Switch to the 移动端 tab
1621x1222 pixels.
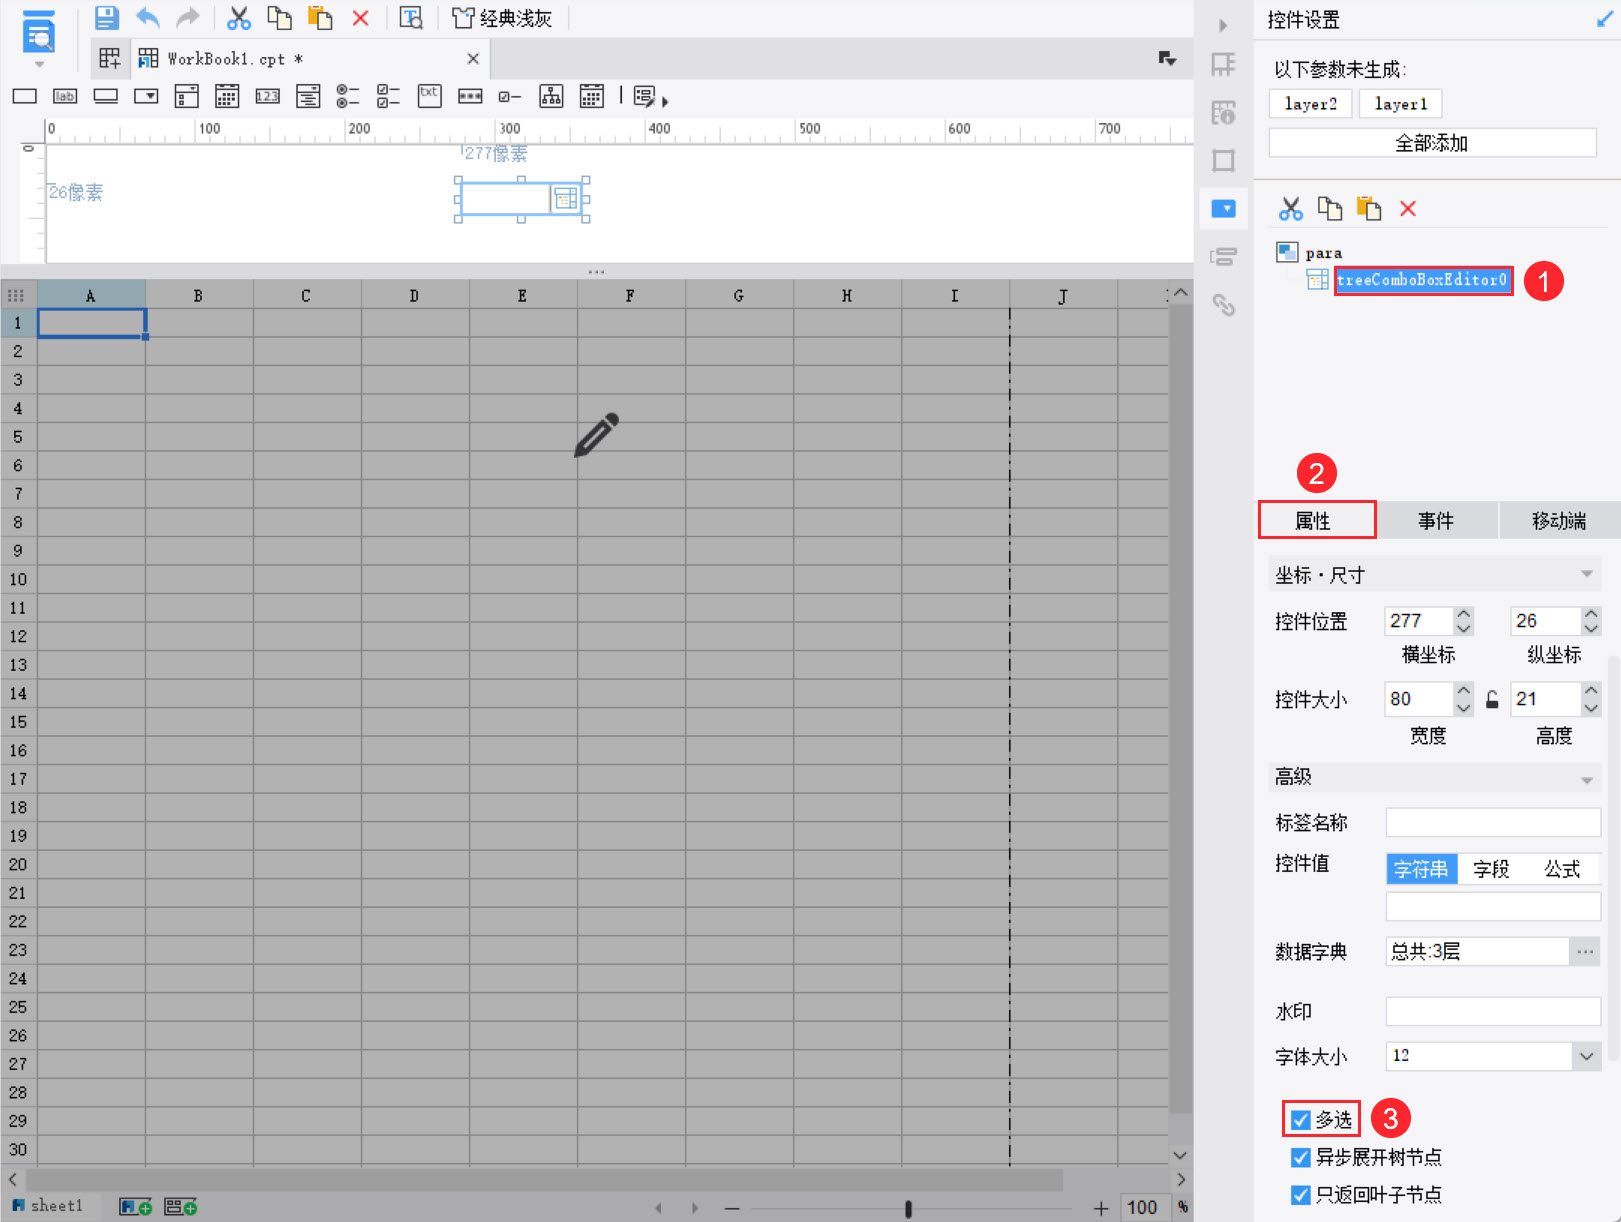(1559, 521)
